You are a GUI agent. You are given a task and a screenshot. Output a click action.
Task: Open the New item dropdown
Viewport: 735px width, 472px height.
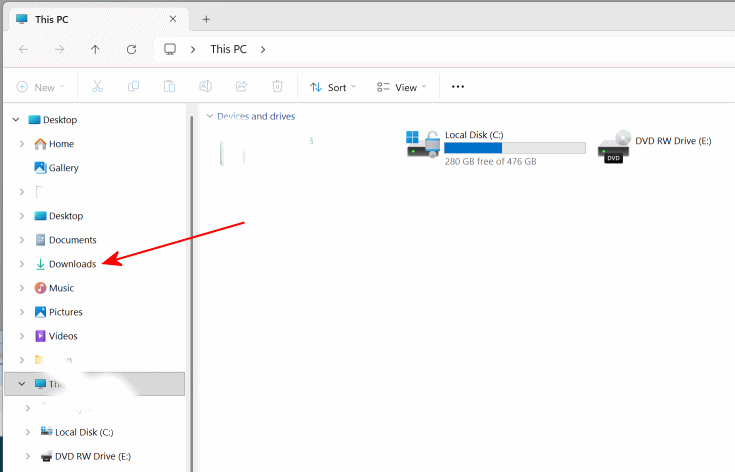(x=41, y=87)
